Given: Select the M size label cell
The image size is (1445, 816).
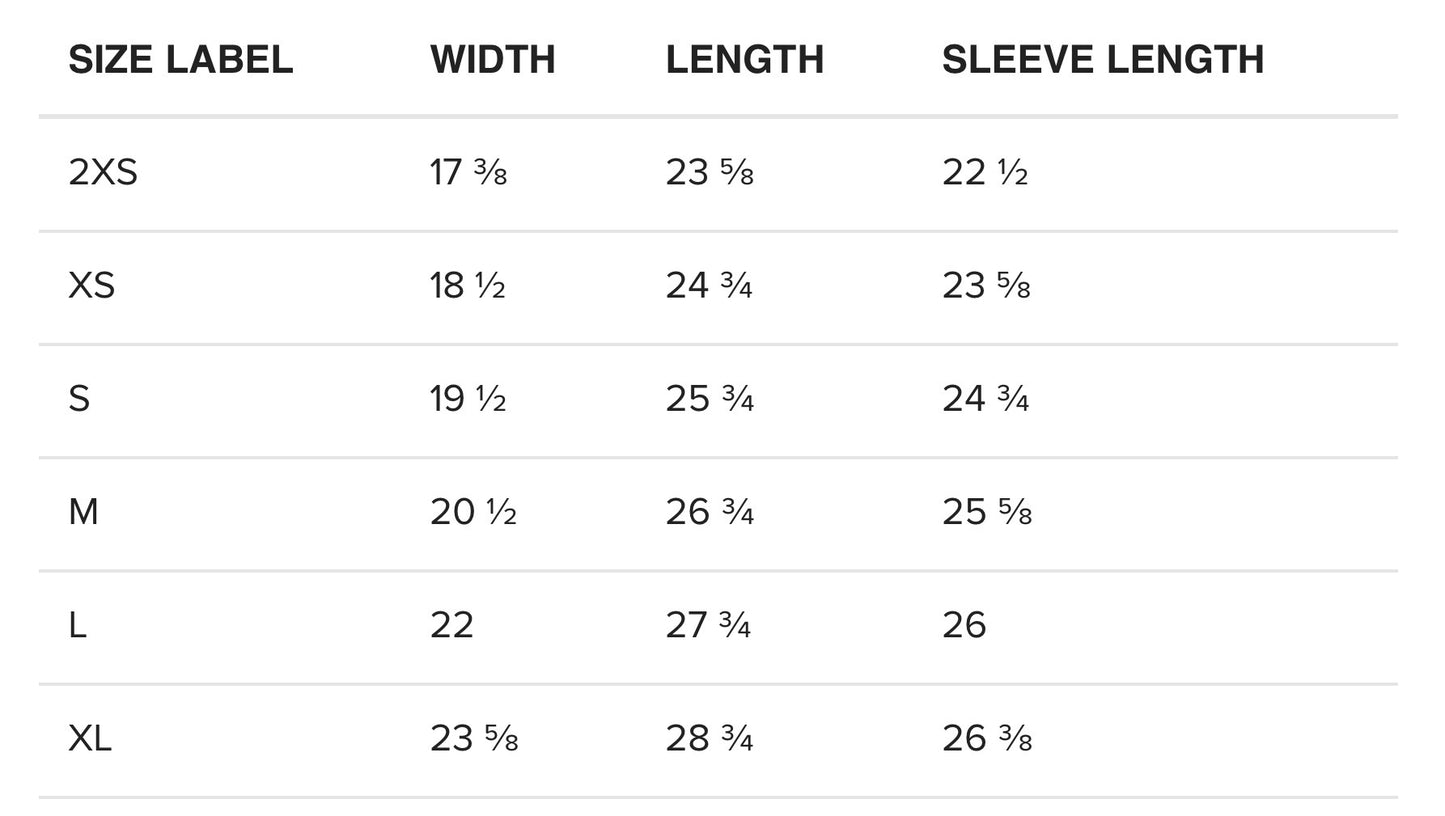Looking at the screenshot, I should coord(83,512).
